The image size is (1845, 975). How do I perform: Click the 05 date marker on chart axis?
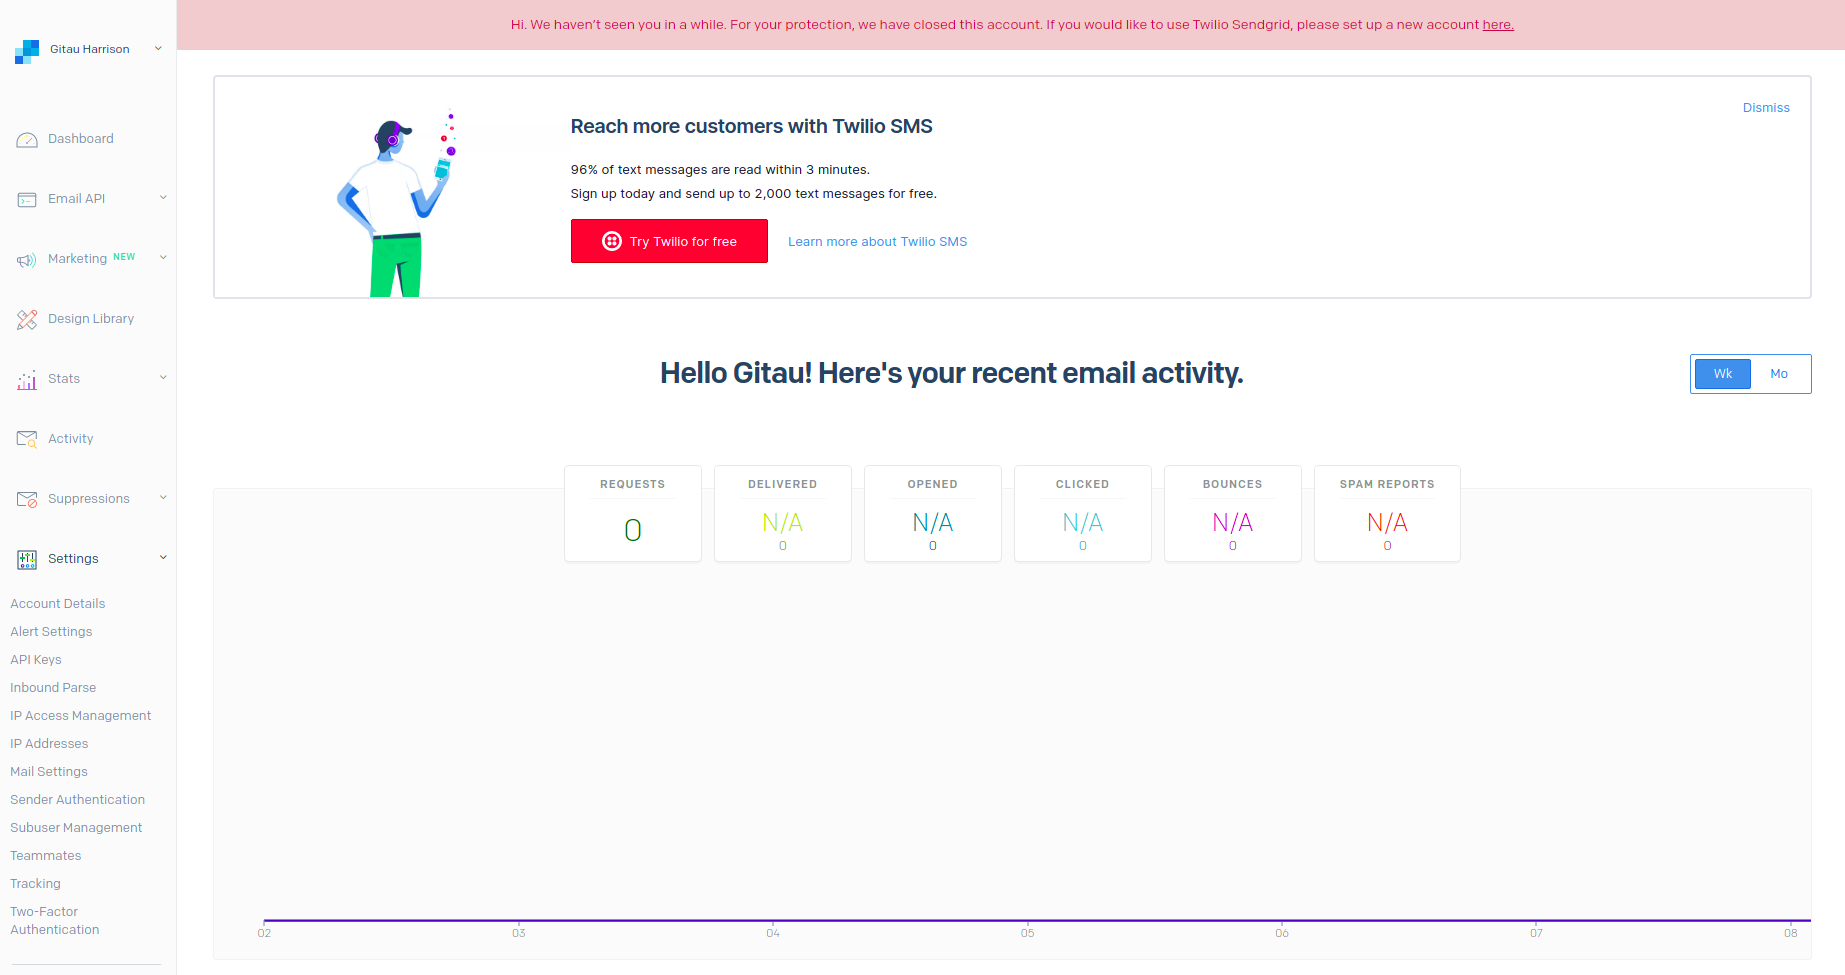pyautogui.click(x=1027, y=933)
